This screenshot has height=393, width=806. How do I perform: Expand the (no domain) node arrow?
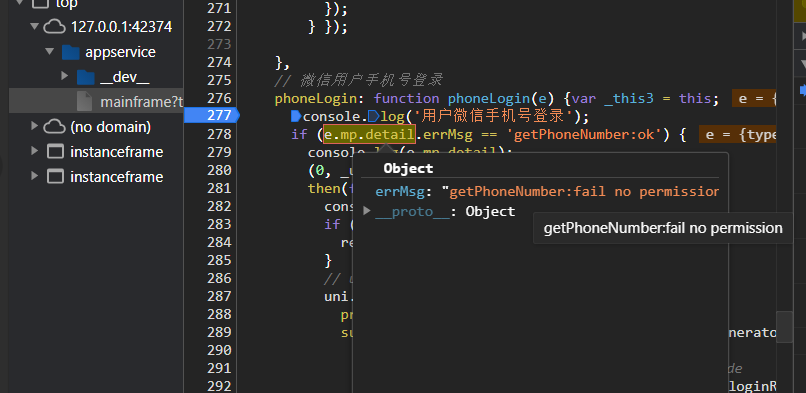click(34, 126)
